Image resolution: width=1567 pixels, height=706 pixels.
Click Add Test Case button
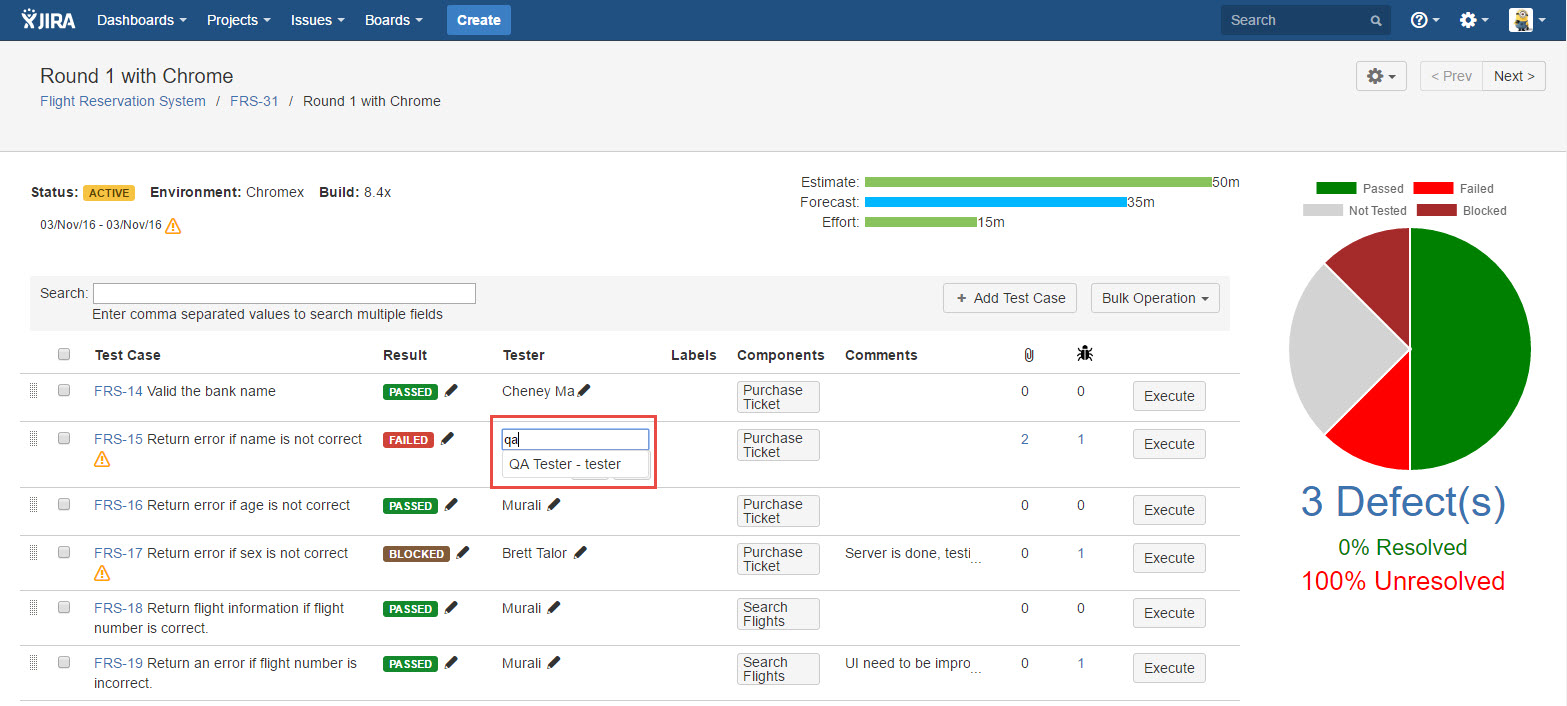click(x=1010, y=298)
